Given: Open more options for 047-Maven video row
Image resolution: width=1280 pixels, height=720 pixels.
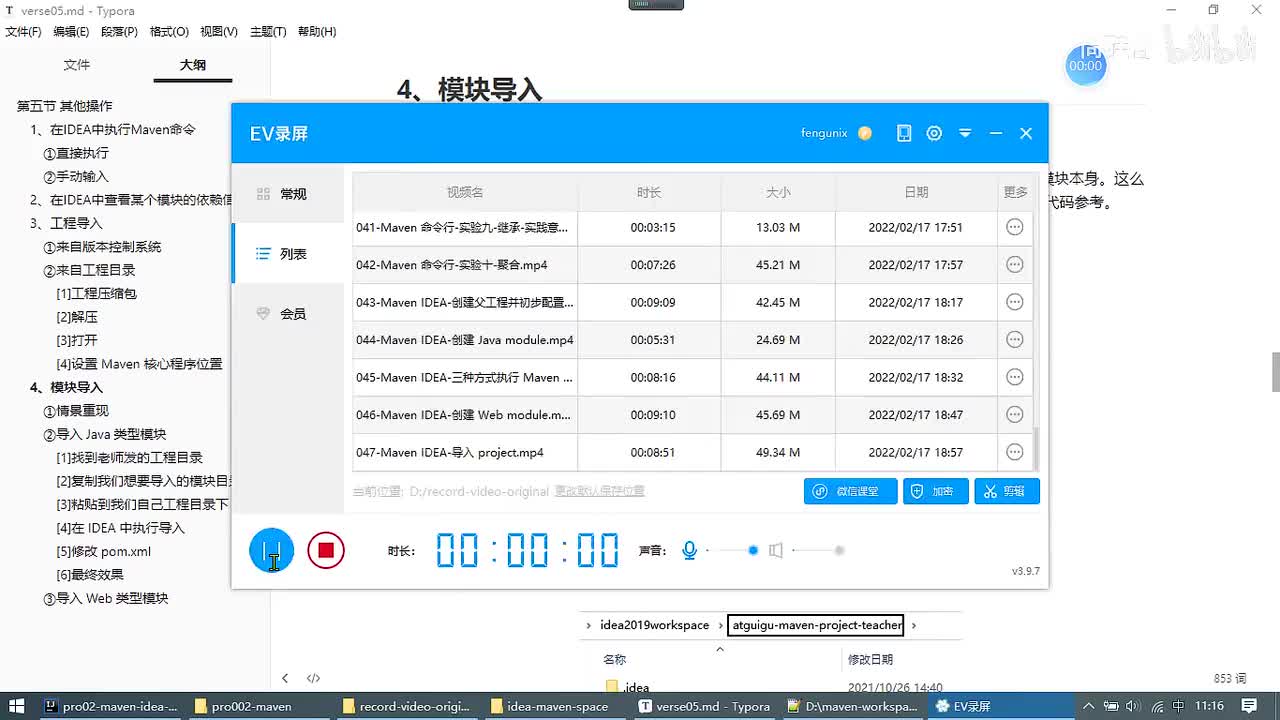Looking at the screenshot, I should coord(1014,452).
